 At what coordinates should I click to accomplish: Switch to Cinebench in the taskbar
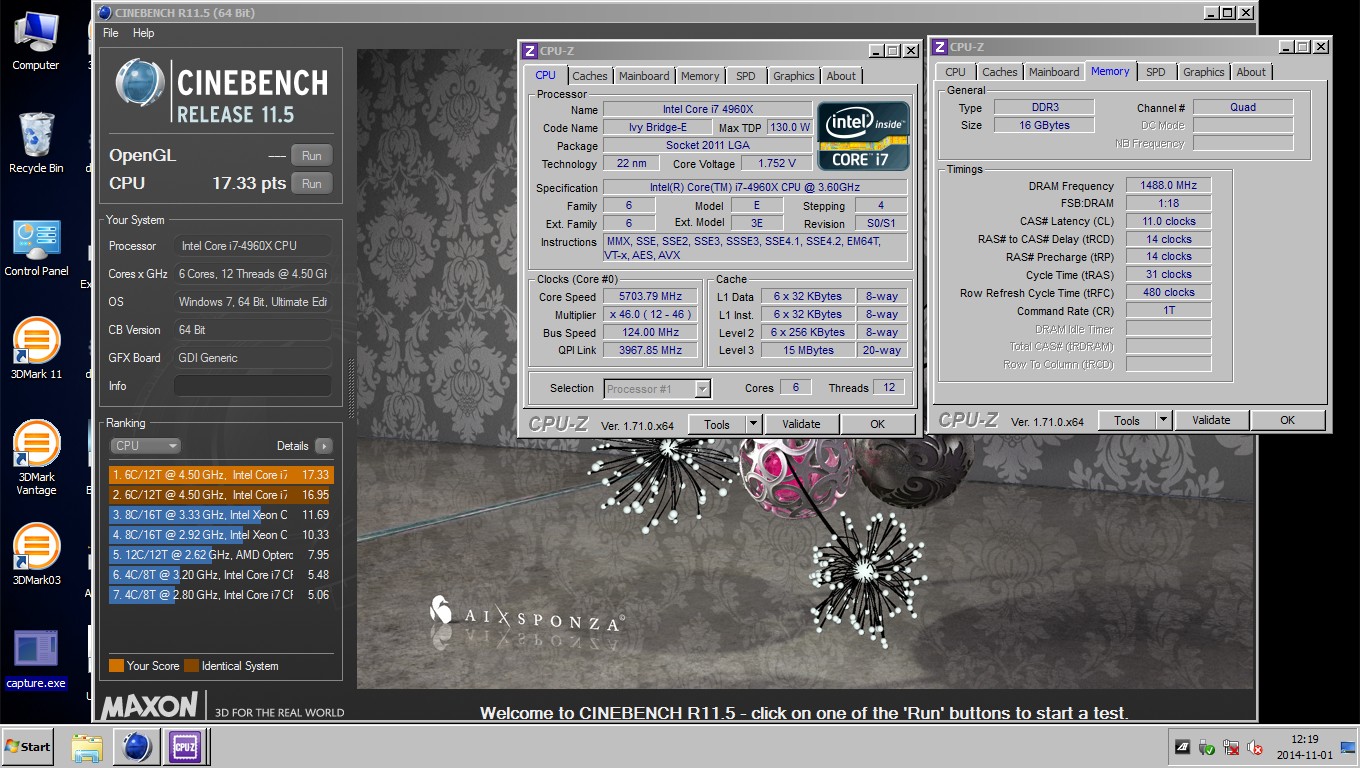136,747
